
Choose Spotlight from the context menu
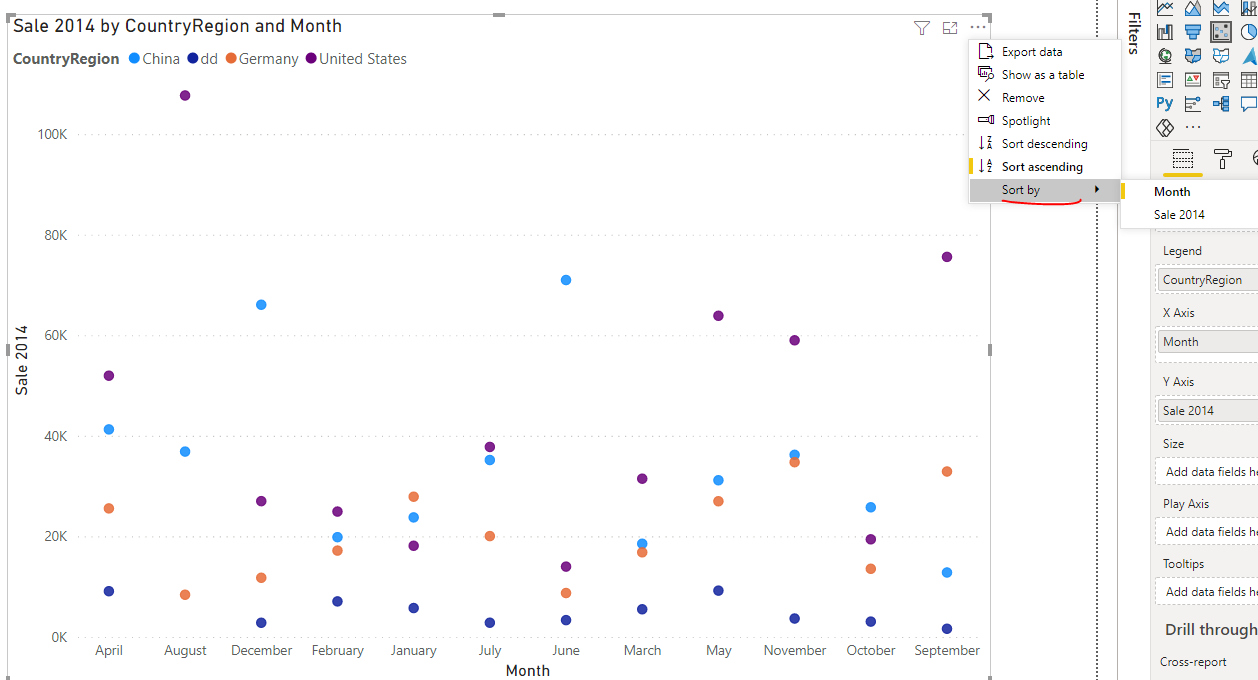click(1045, 121)
